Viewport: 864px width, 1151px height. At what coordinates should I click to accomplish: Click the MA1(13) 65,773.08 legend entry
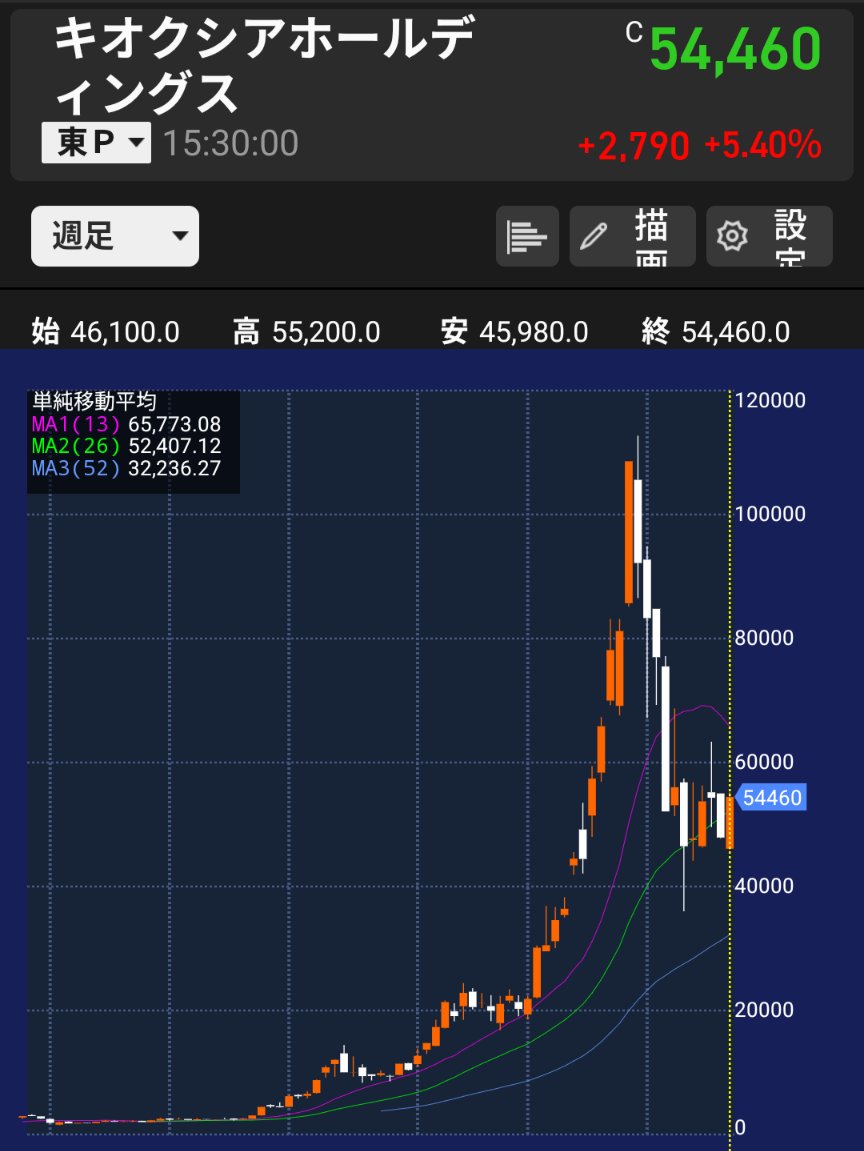(x=126, y=424)
